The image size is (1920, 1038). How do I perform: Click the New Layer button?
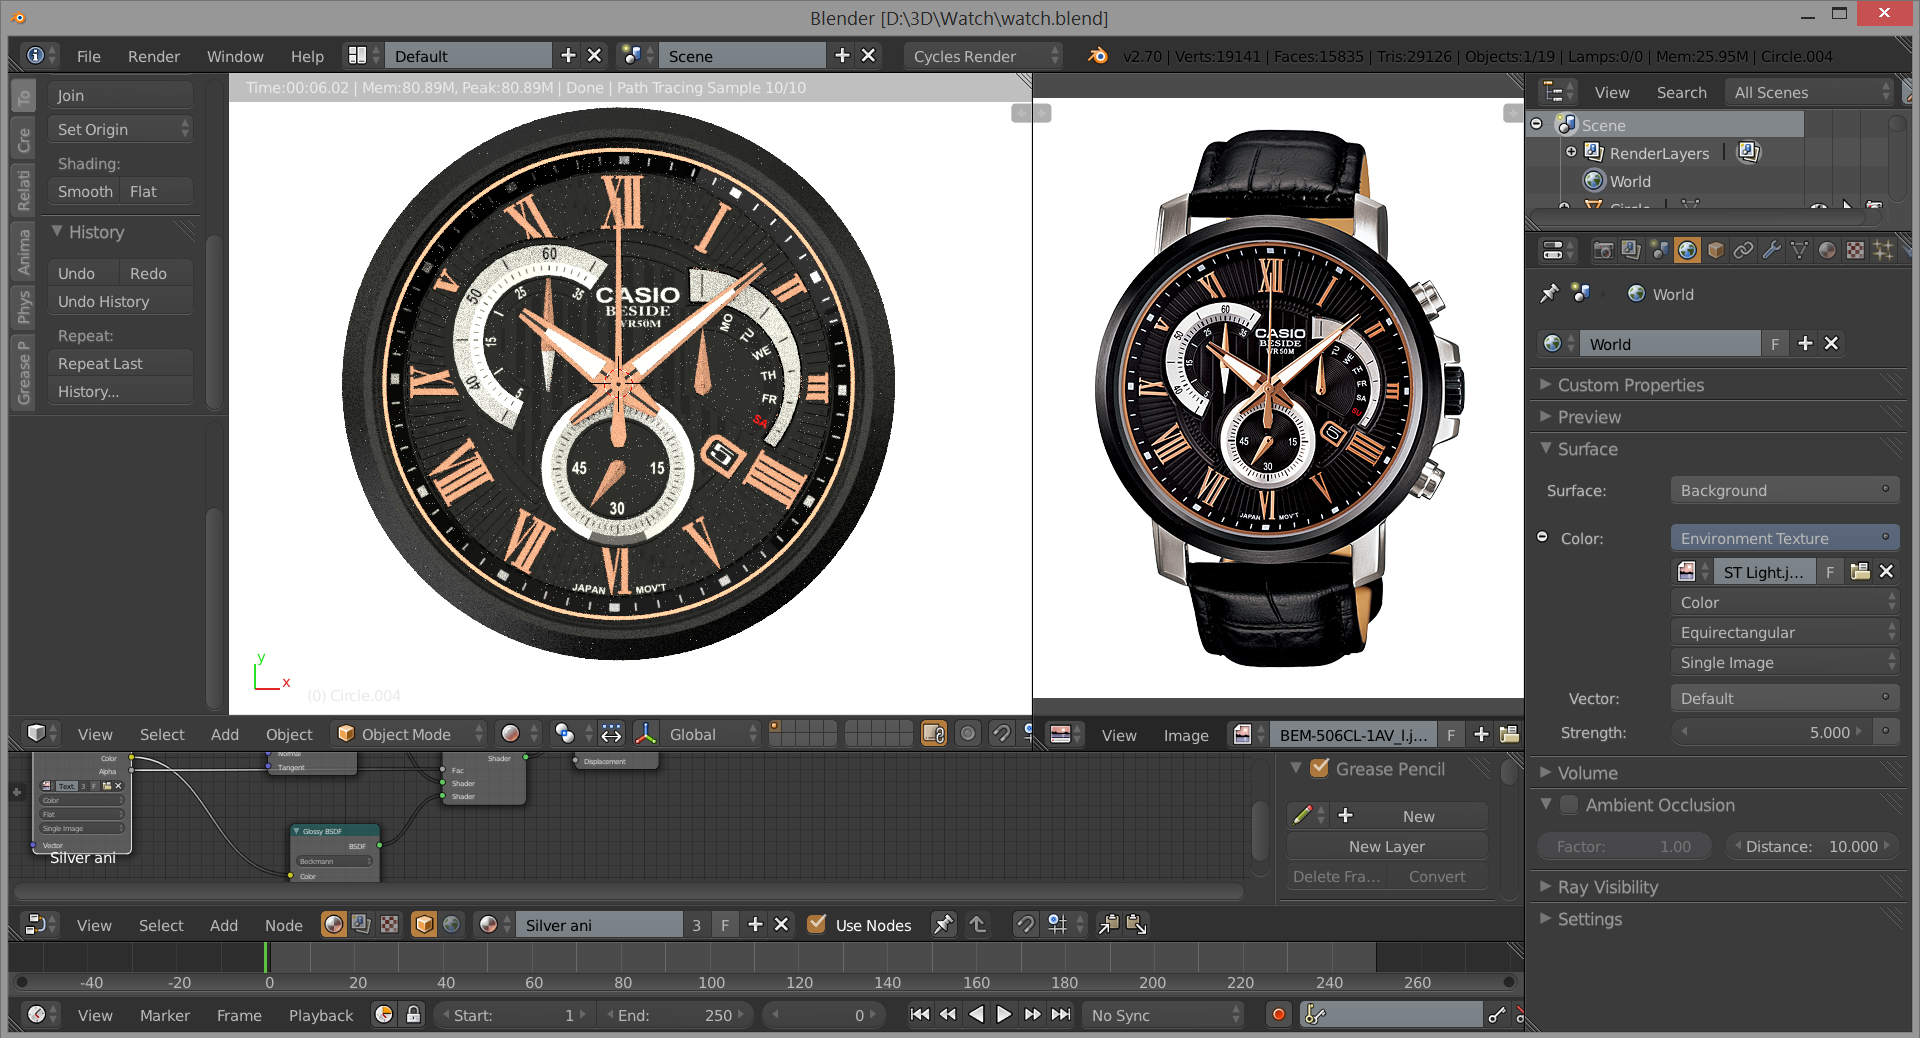[x=1386, y=846]
